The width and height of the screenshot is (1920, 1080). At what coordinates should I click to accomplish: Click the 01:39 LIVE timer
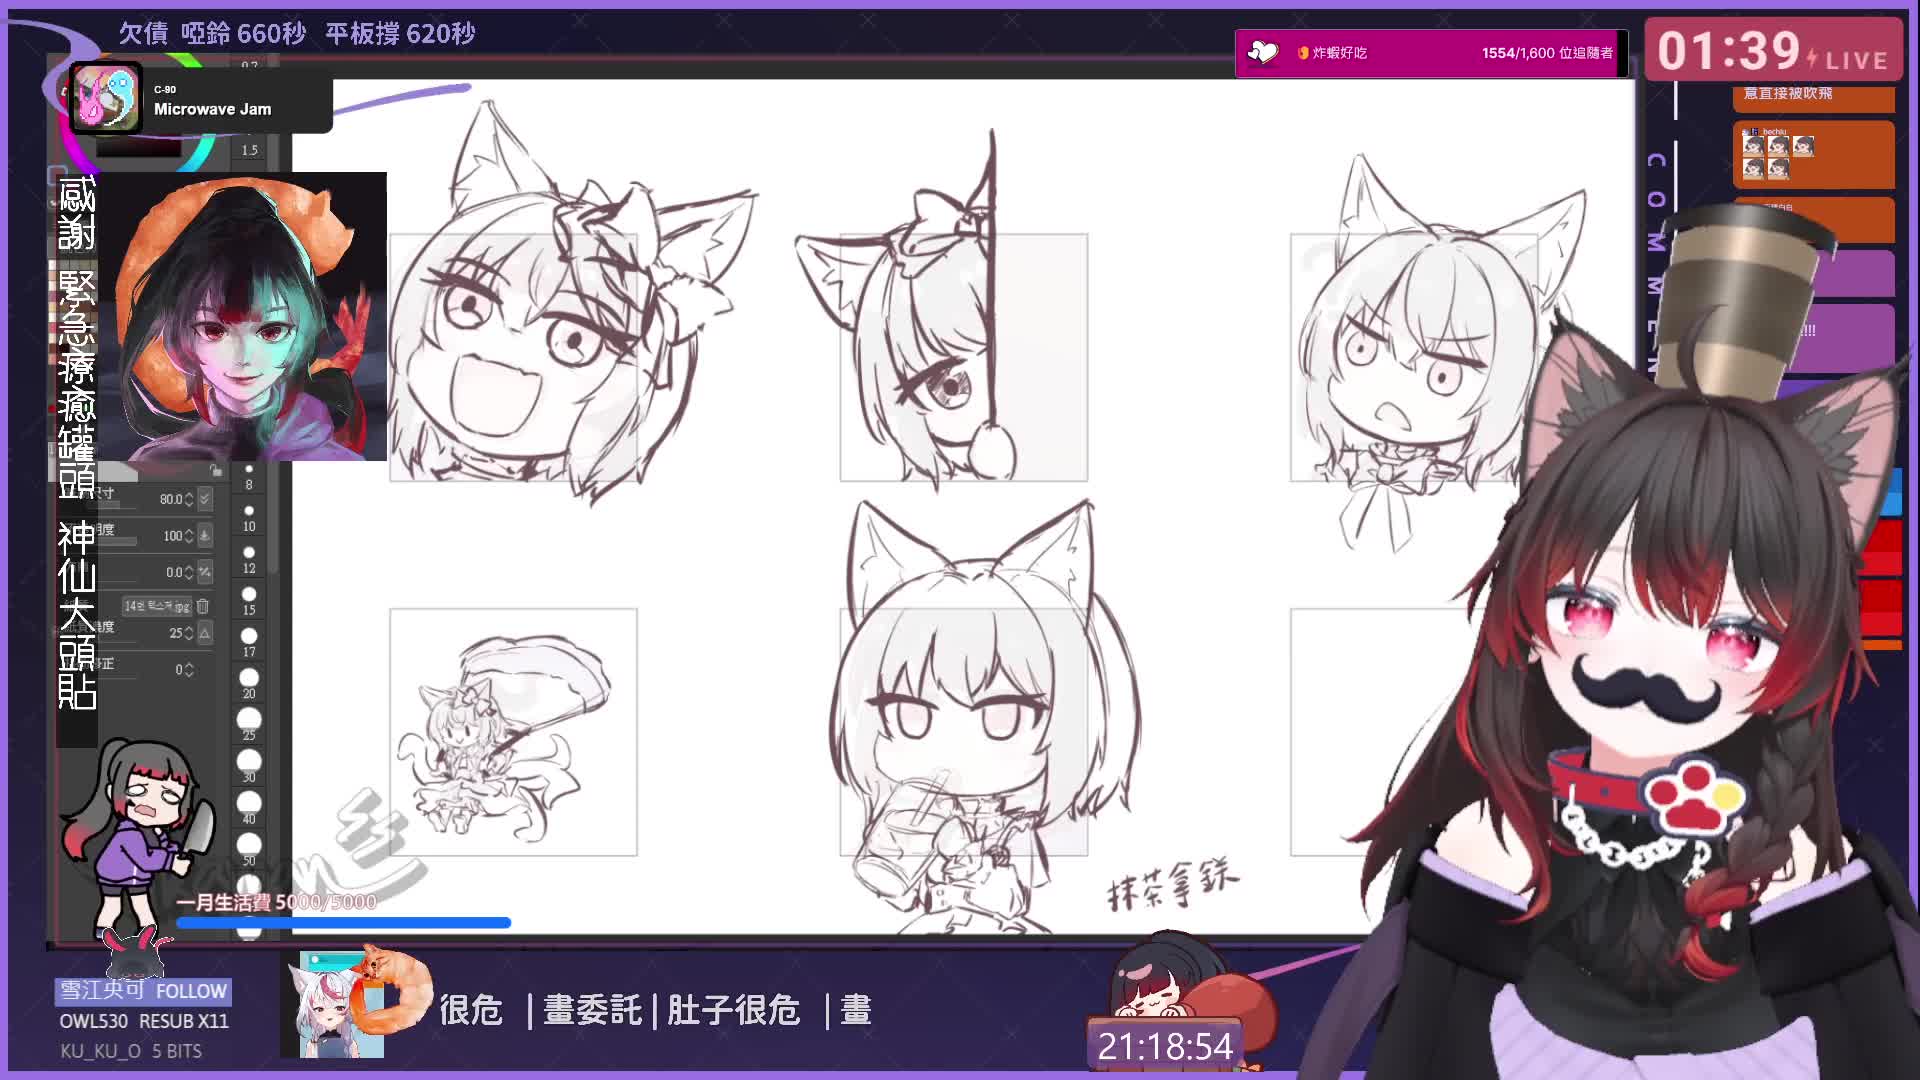click(x=1773, y=51)
